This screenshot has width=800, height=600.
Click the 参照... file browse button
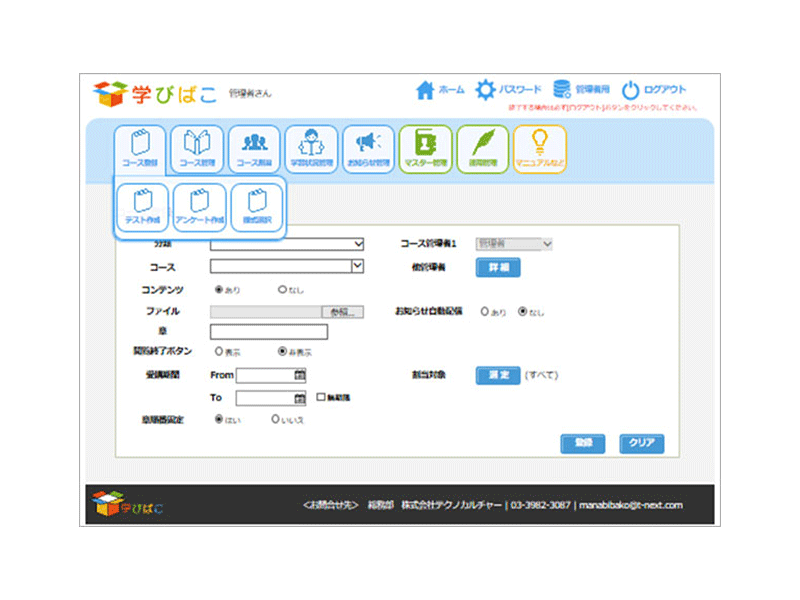coord(343,312)
